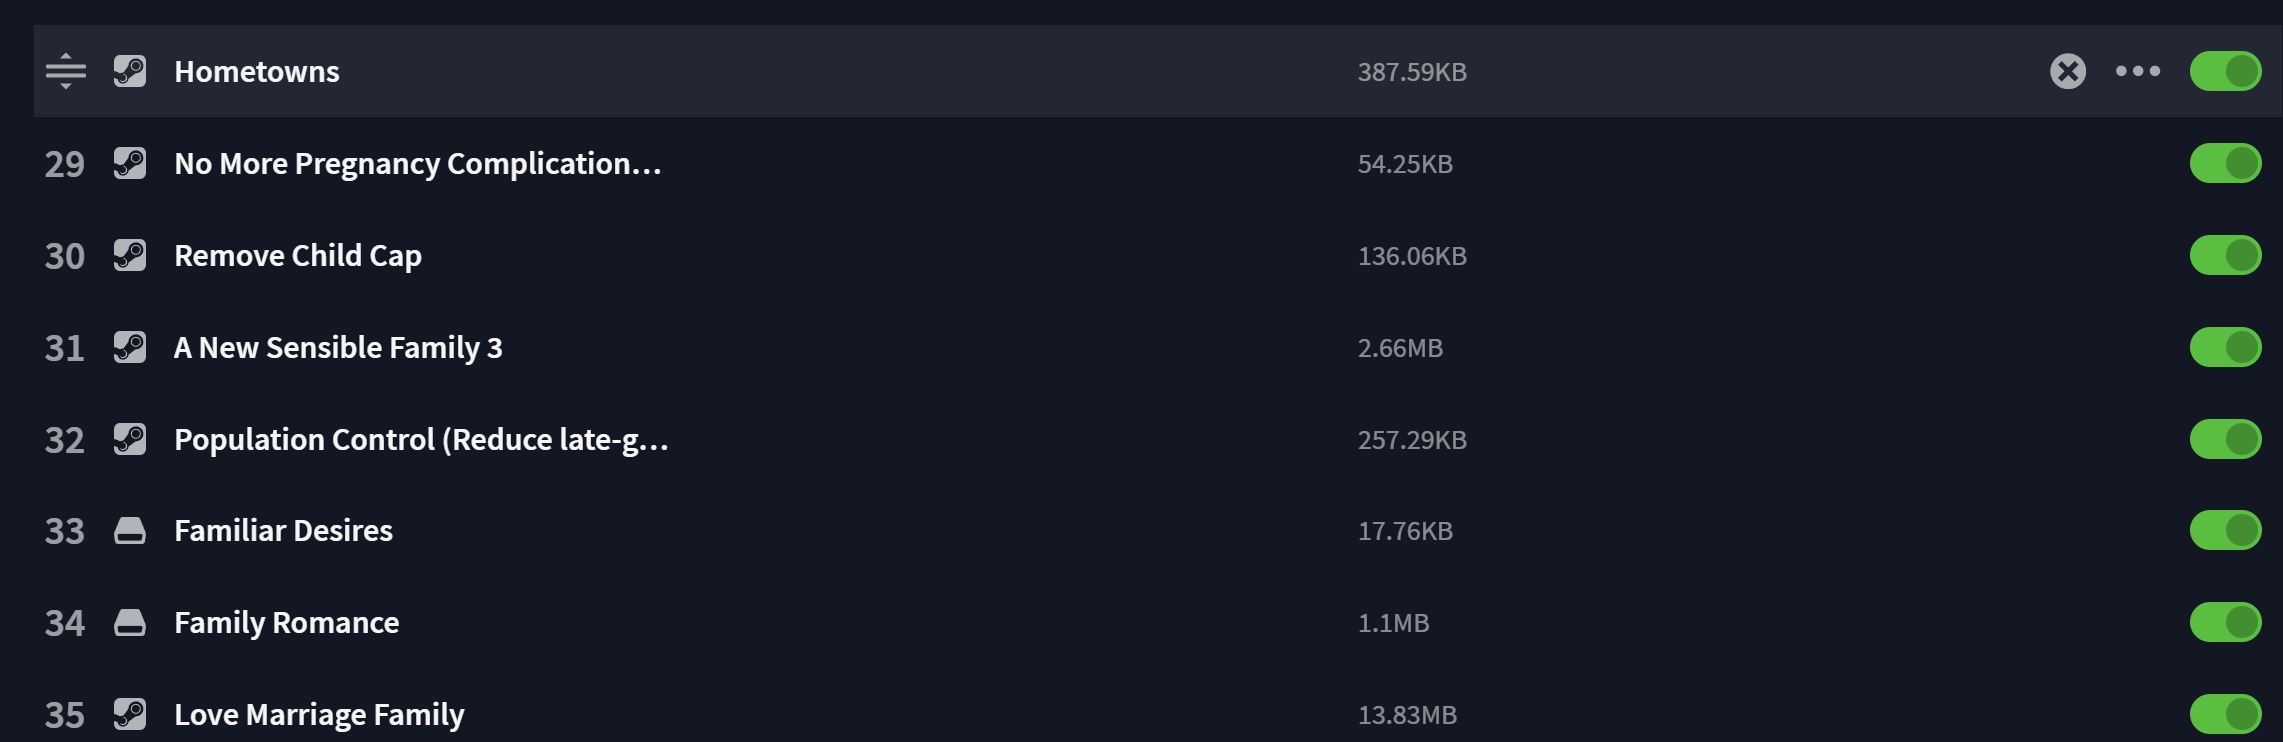The height and width of the screenshot is (742, 2283).
Task: Select the Love Marriage Family mod name
Action: coord(319,714)
